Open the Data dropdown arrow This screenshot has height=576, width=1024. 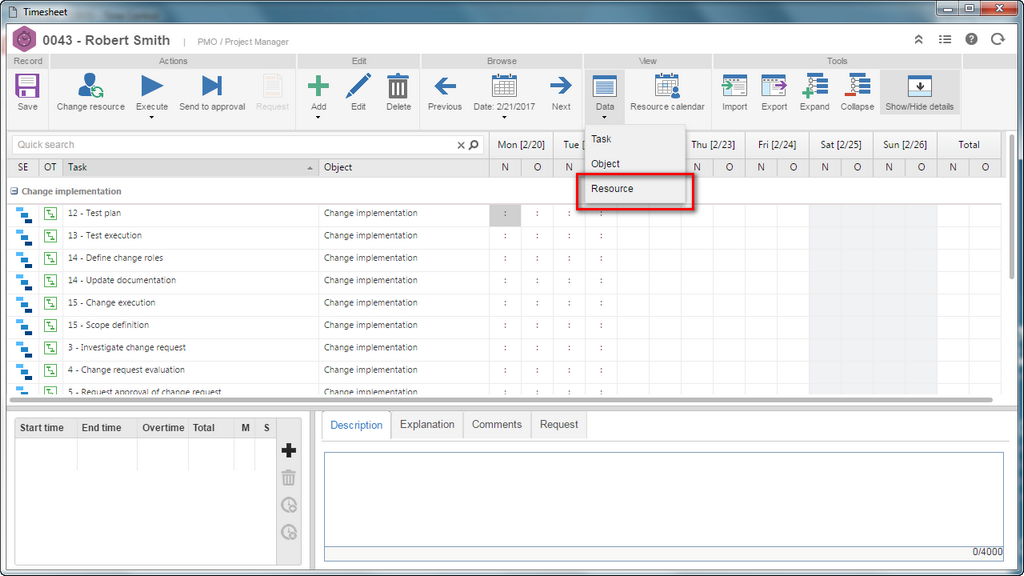click(x=604, y=118)
